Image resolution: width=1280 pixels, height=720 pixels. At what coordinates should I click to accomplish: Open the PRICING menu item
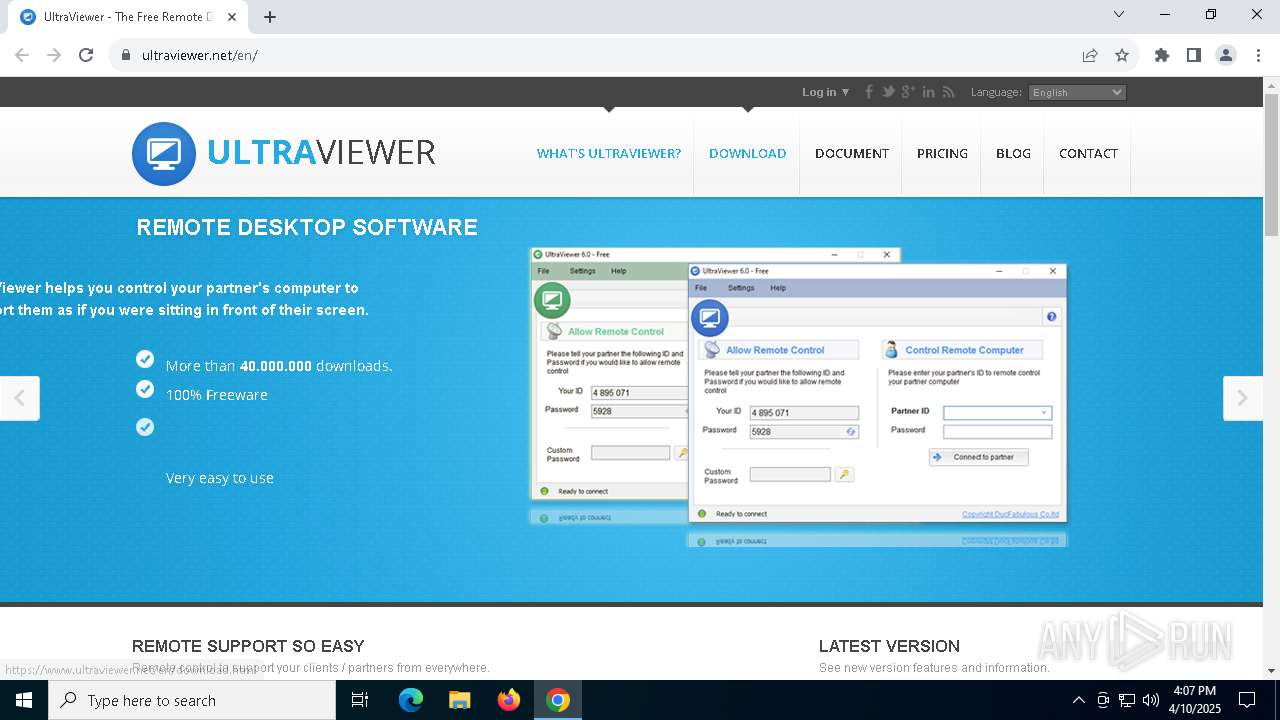coord(942,153)
